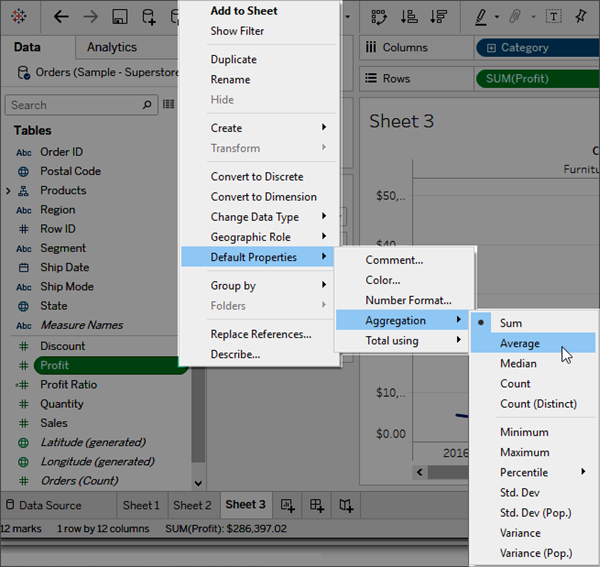Click the Swap Rows and Columns icon
The width and height of the screenshot is (600, 567).
click(379, 17)
